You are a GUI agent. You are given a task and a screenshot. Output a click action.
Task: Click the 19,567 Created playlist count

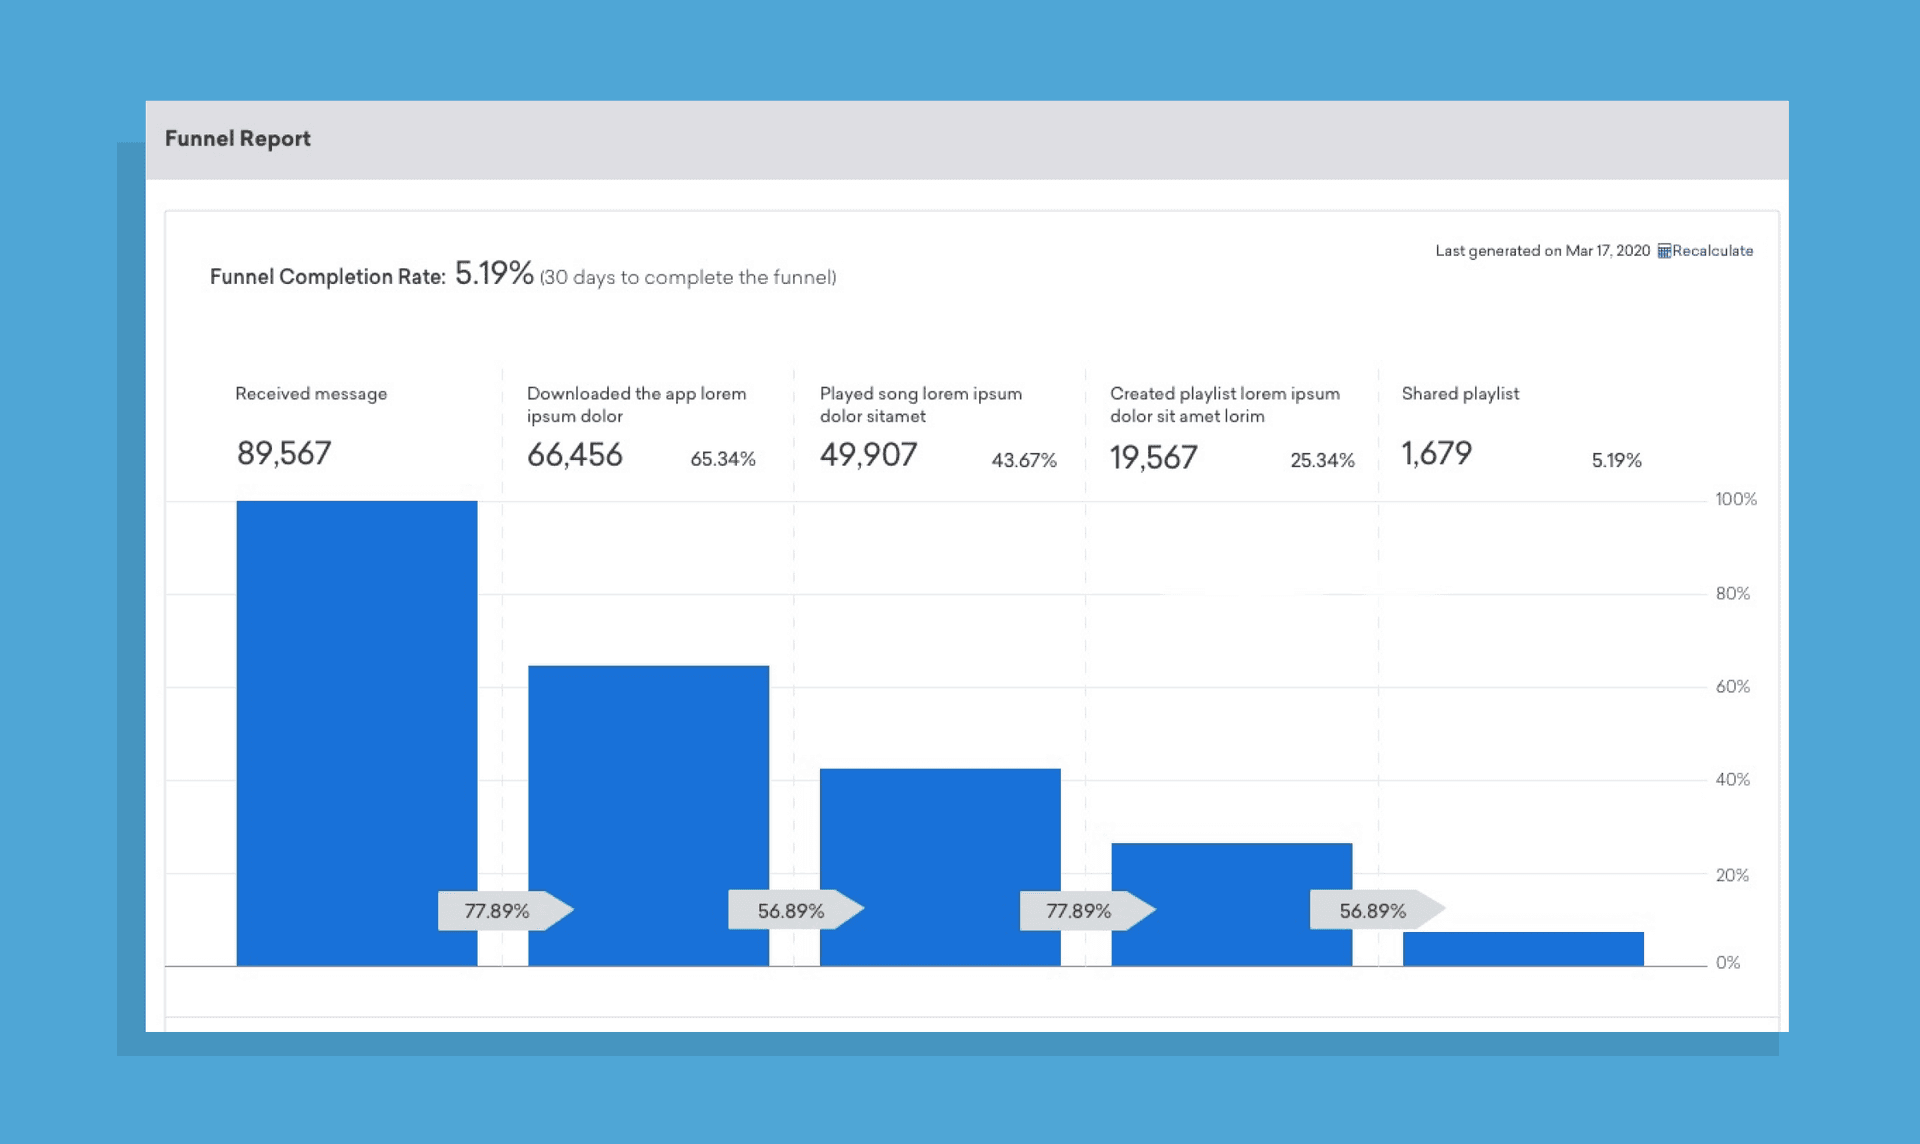pos(1154,457)
